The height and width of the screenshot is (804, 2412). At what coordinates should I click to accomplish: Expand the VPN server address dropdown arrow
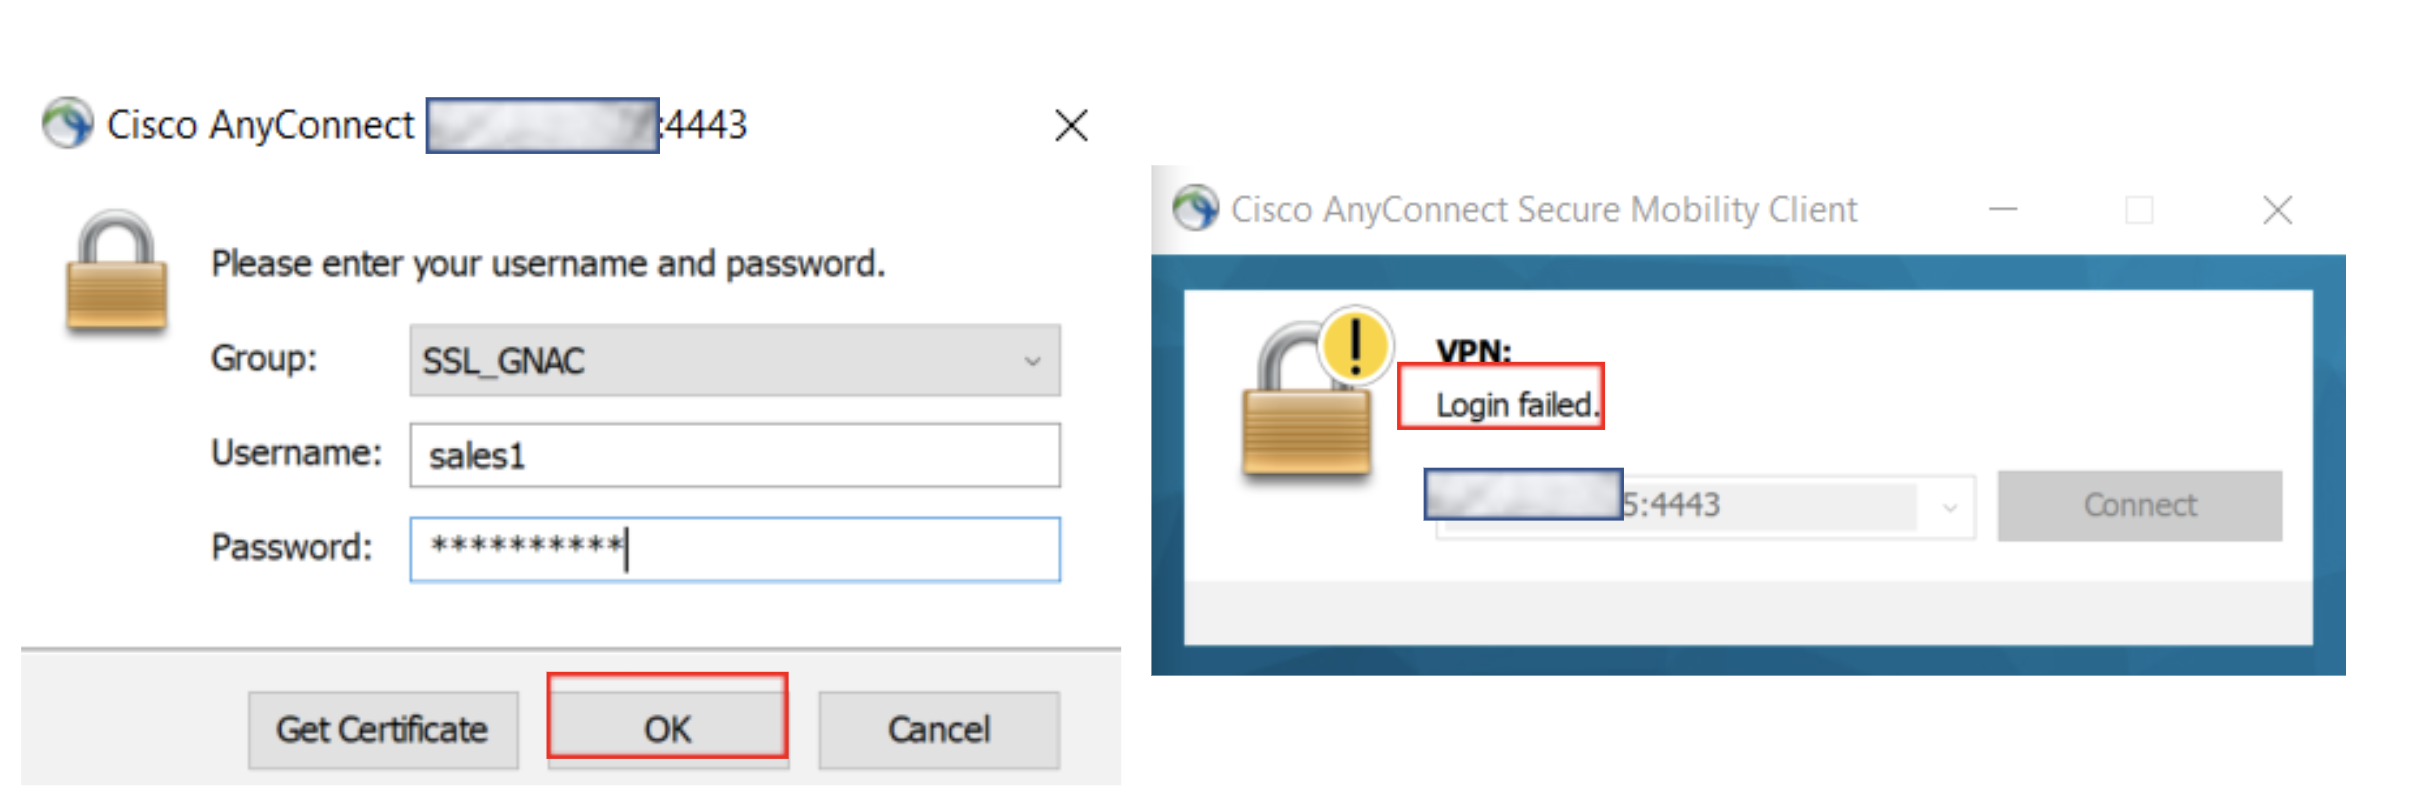tap(1949, 507)
